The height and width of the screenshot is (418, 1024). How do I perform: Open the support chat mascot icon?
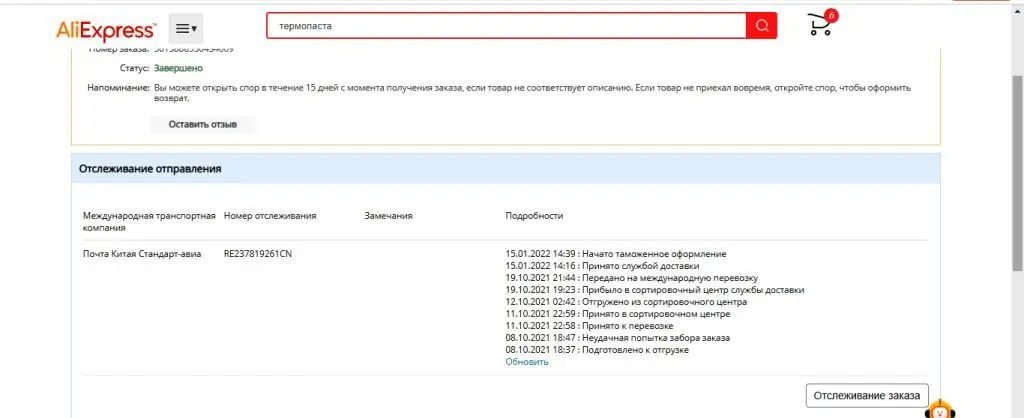[938, 408]
